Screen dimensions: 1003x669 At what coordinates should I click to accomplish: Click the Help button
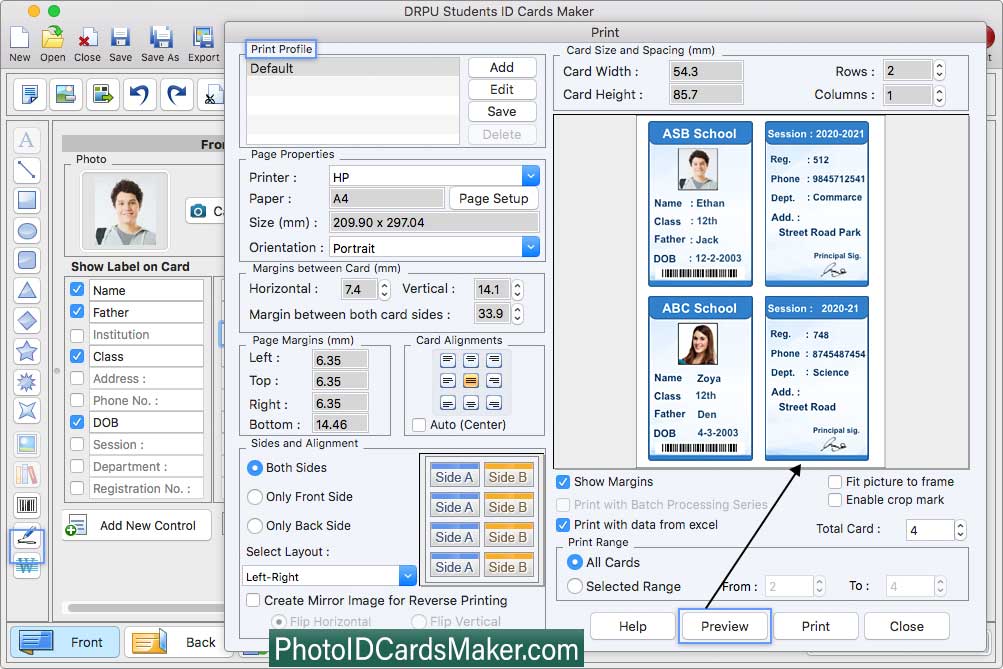click(633, 626)
